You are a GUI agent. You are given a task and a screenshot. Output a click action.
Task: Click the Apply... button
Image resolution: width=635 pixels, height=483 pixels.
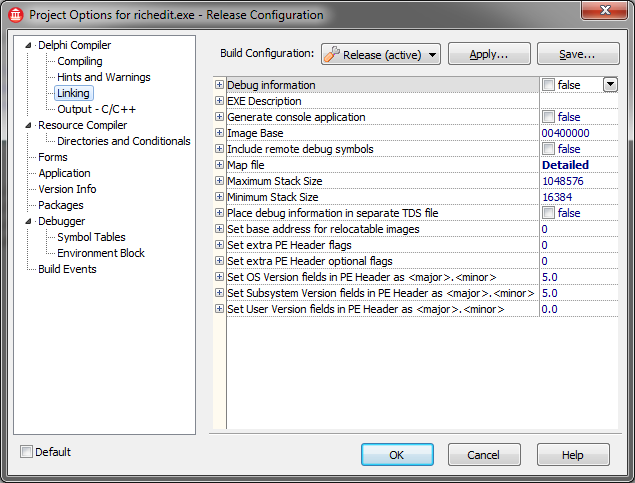tap(489, 54)
